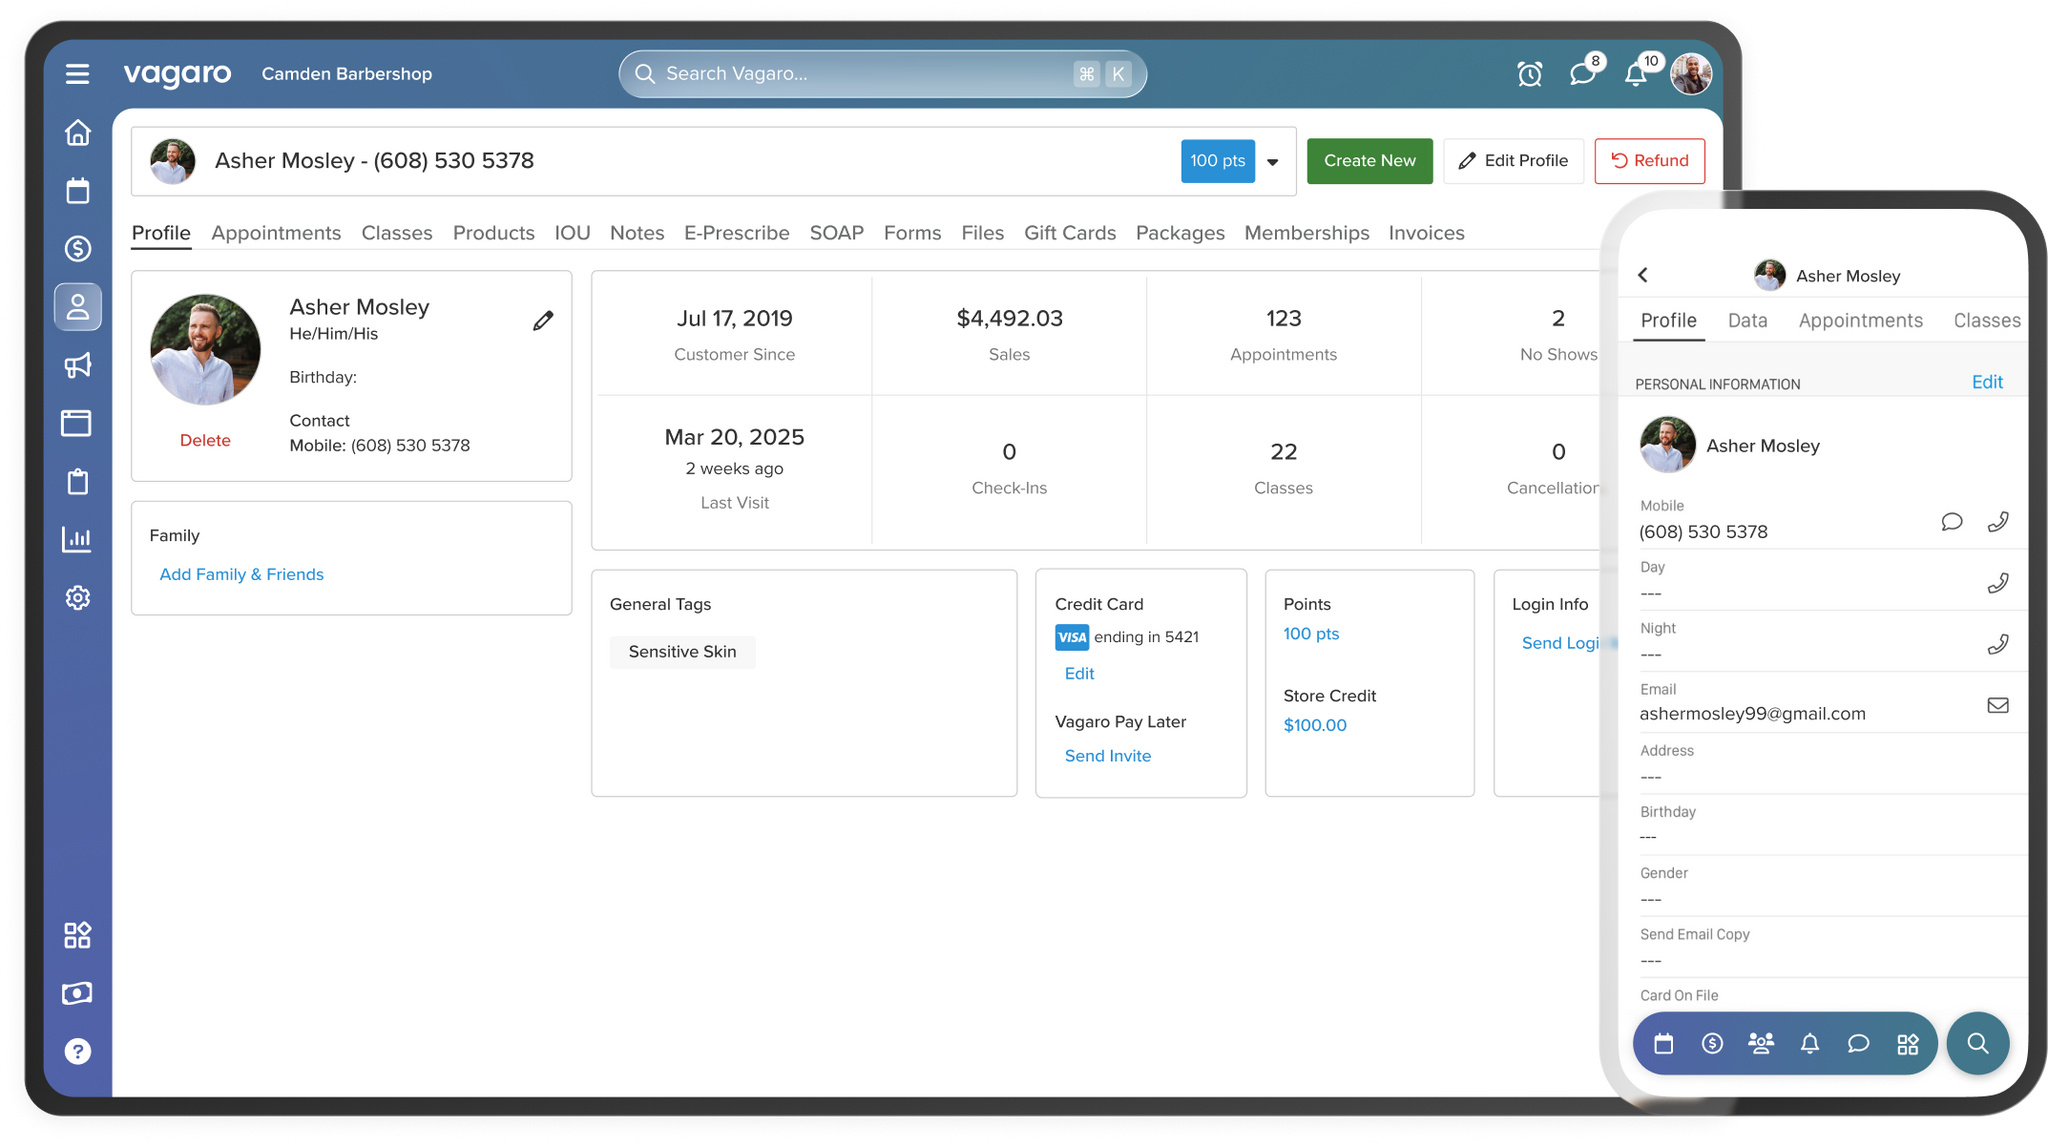The width and height of the screenshot is (2048, 1145).
Task: Expand the dropdown arrow next to 100 pts
Action: (x=1273, y=162)
